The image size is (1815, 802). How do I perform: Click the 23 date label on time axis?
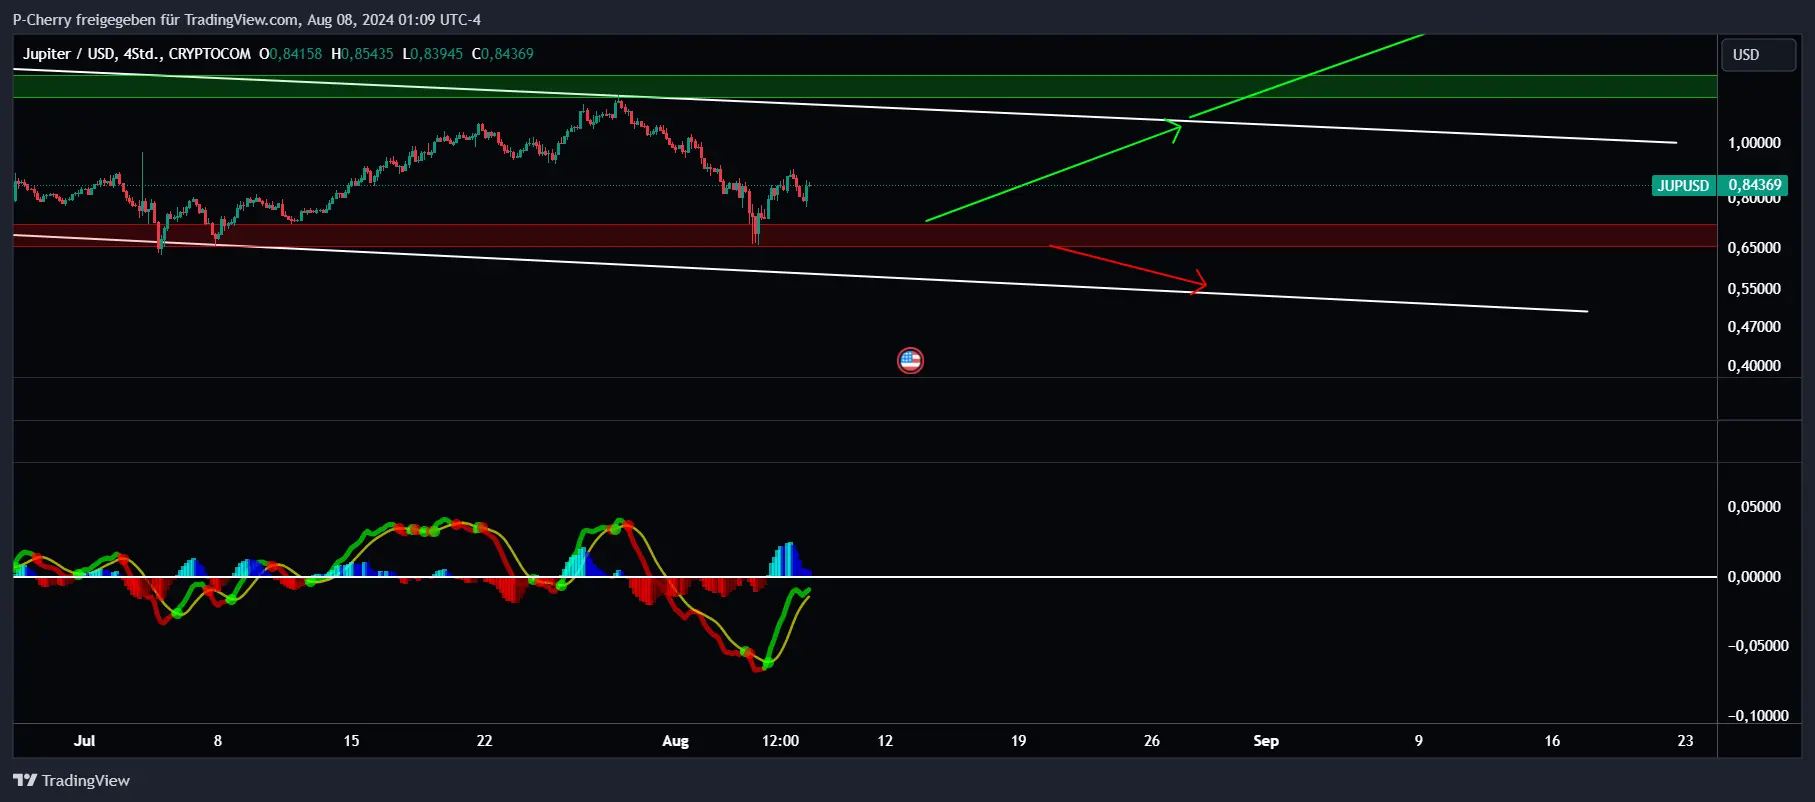tap(1685, 741)
